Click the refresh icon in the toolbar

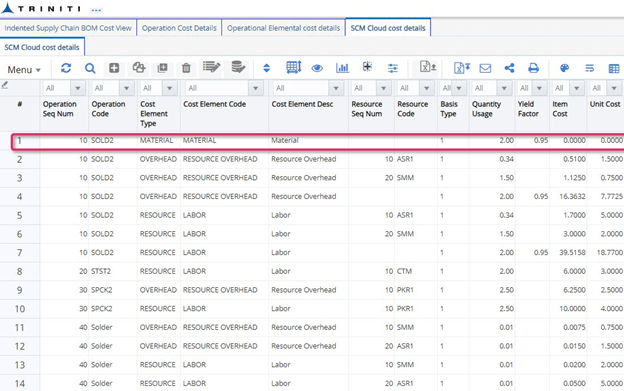tap(66, 68)
